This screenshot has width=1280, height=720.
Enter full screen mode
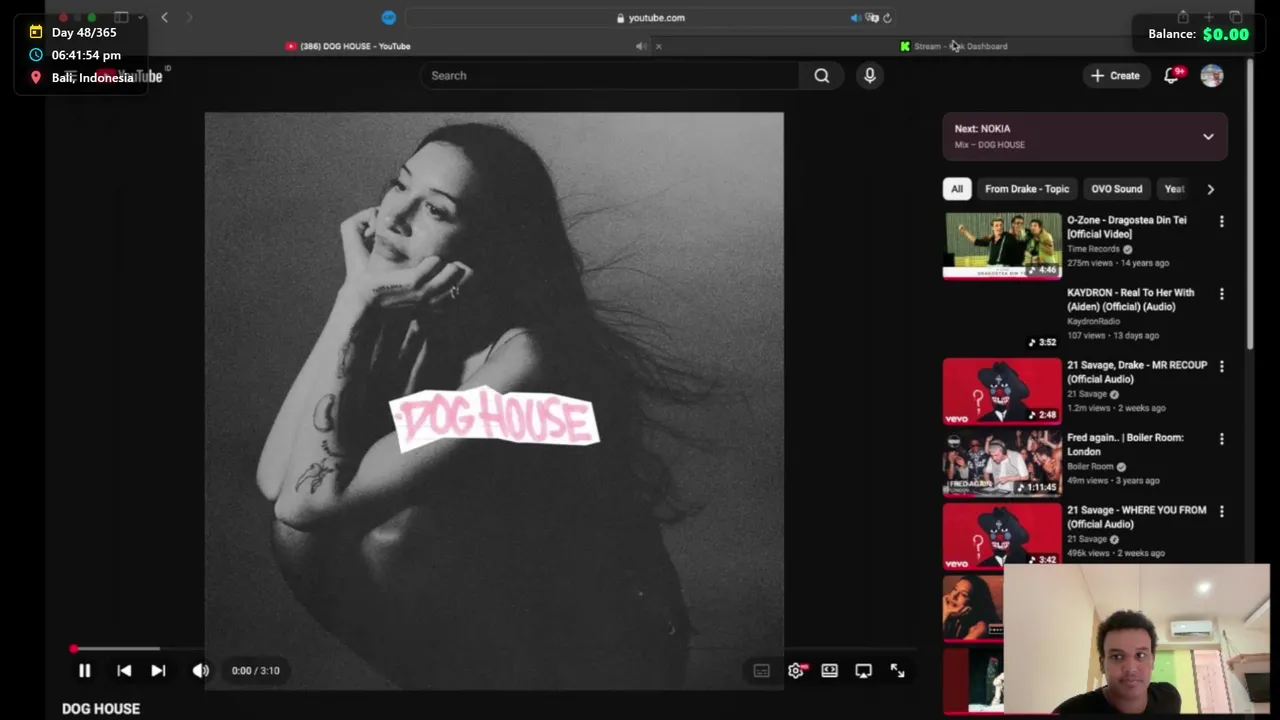coord(897,671)
